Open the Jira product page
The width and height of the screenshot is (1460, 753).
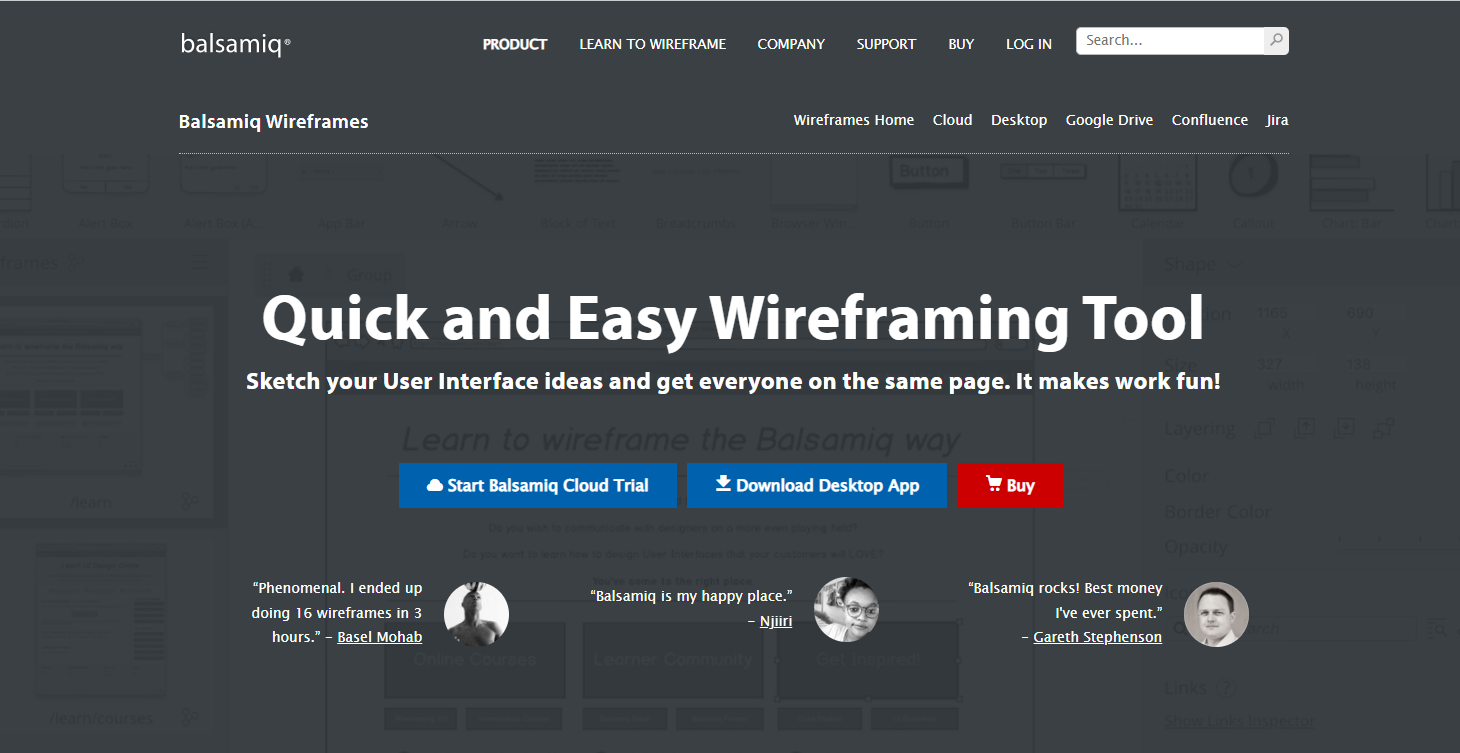pos(1277,120)
